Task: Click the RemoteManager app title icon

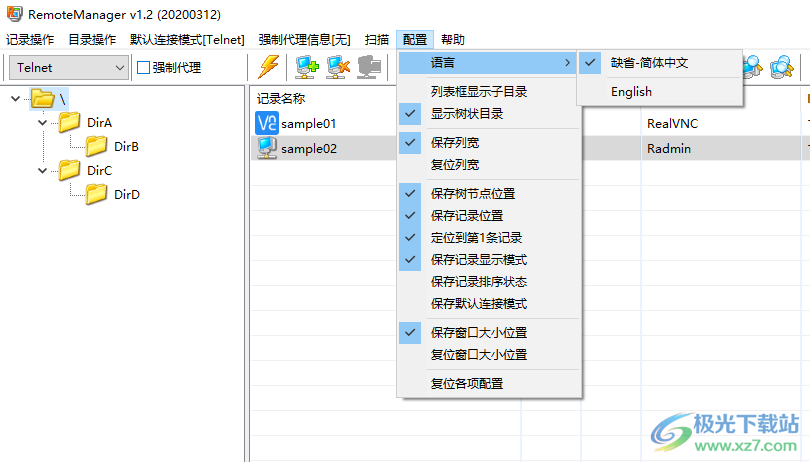Action: pos(14,14)
